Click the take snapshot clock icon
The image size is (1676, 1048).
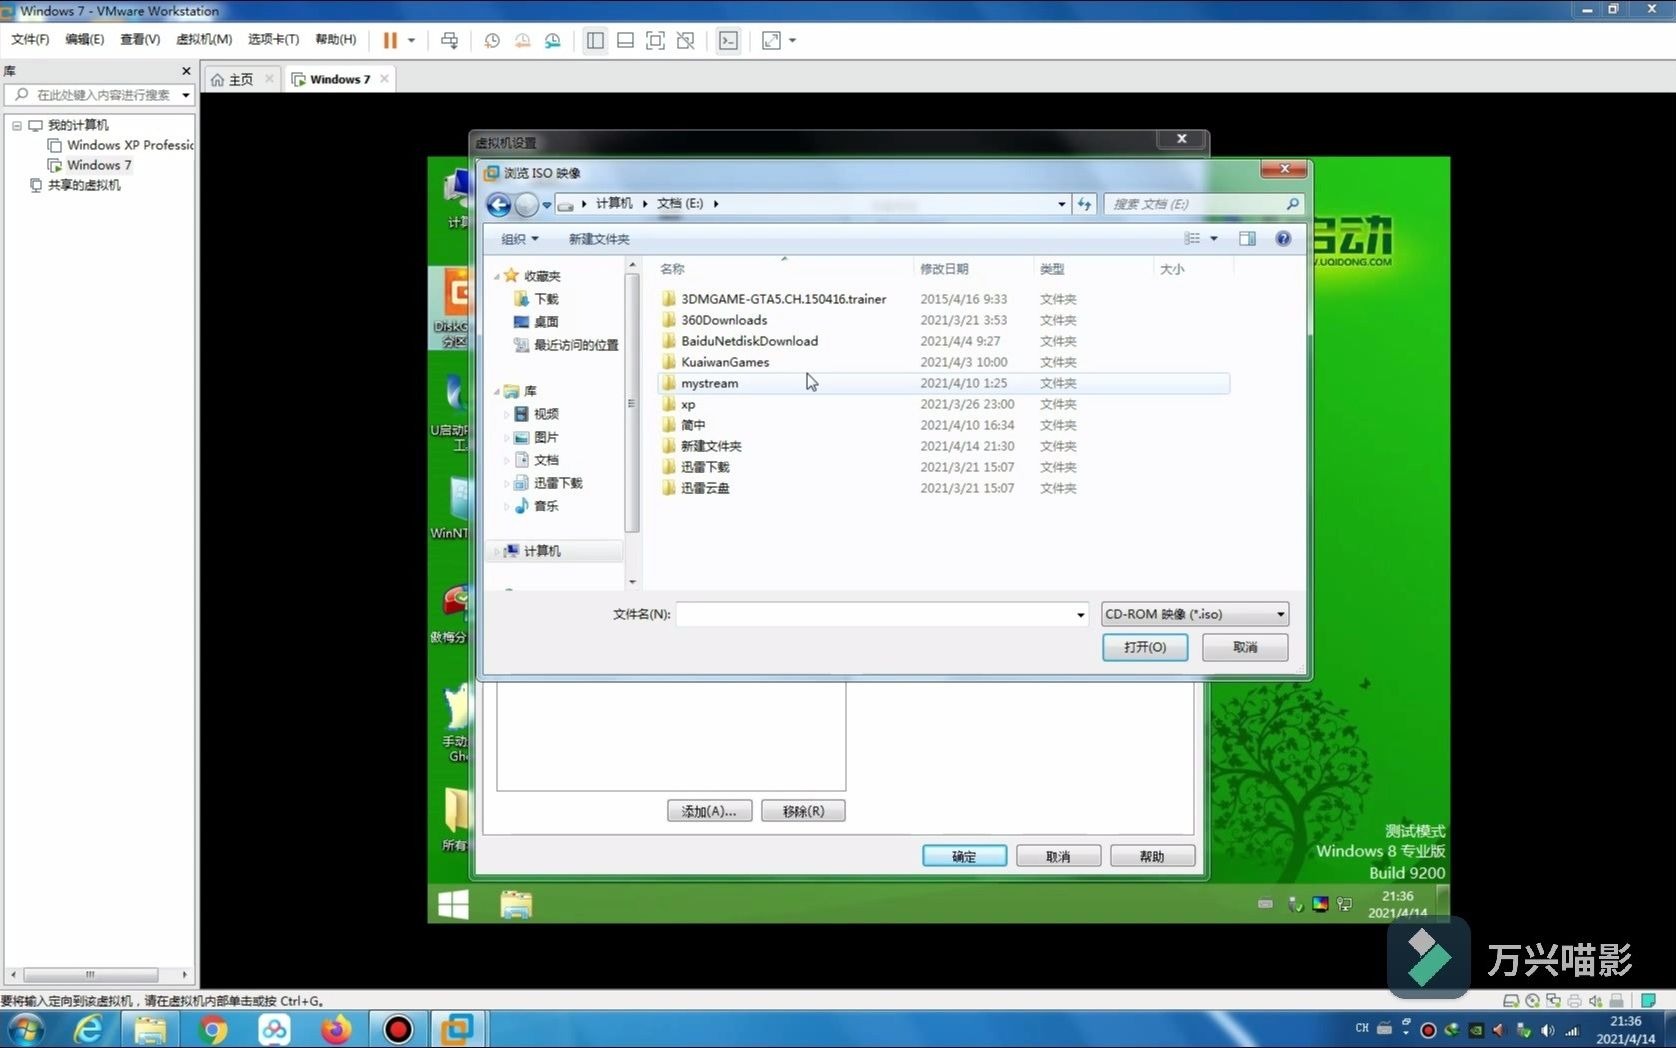coord(492,40)
